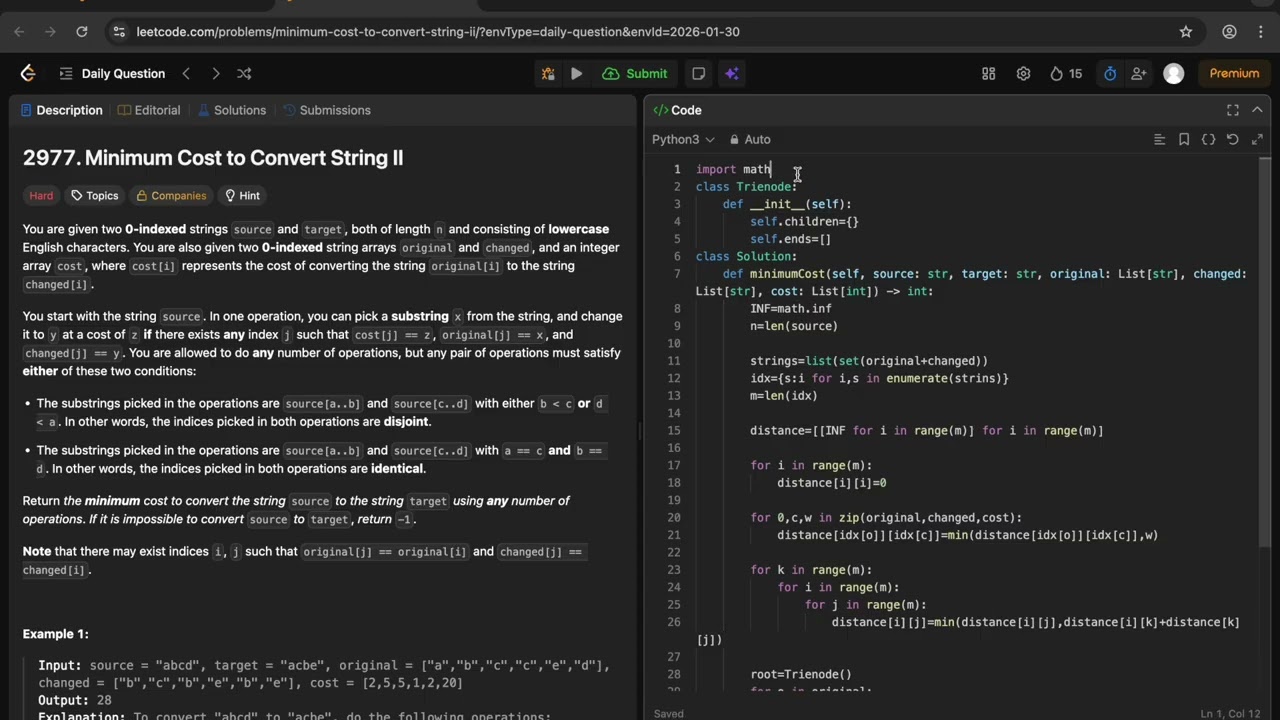Open the notes icon next to Submit
This screenshot has height=720, width=1280.
698,73
